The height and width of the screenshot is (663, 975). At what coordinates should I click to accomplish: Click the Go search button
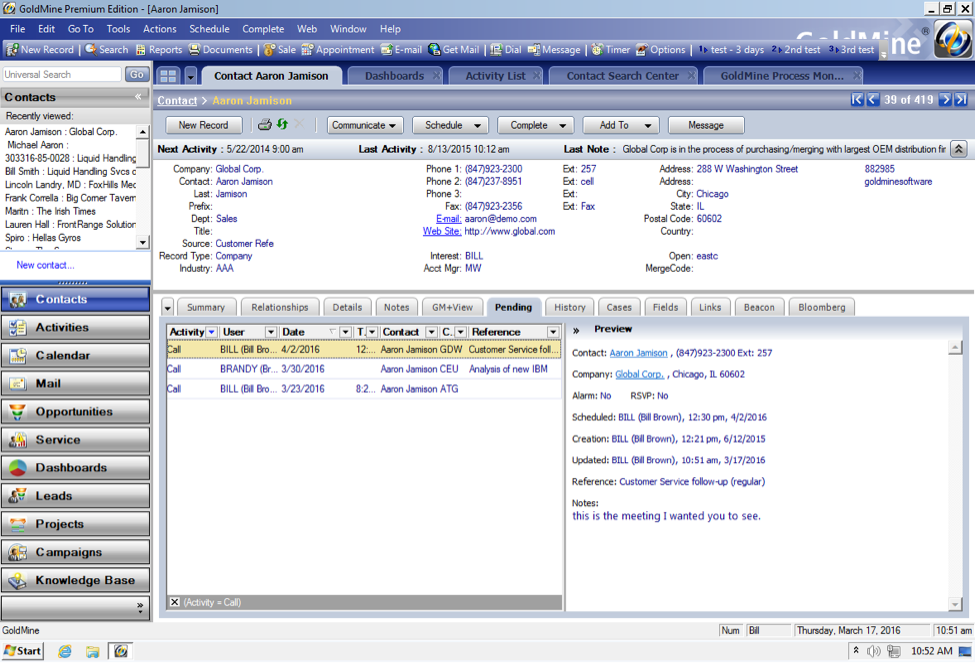[137, 74]
